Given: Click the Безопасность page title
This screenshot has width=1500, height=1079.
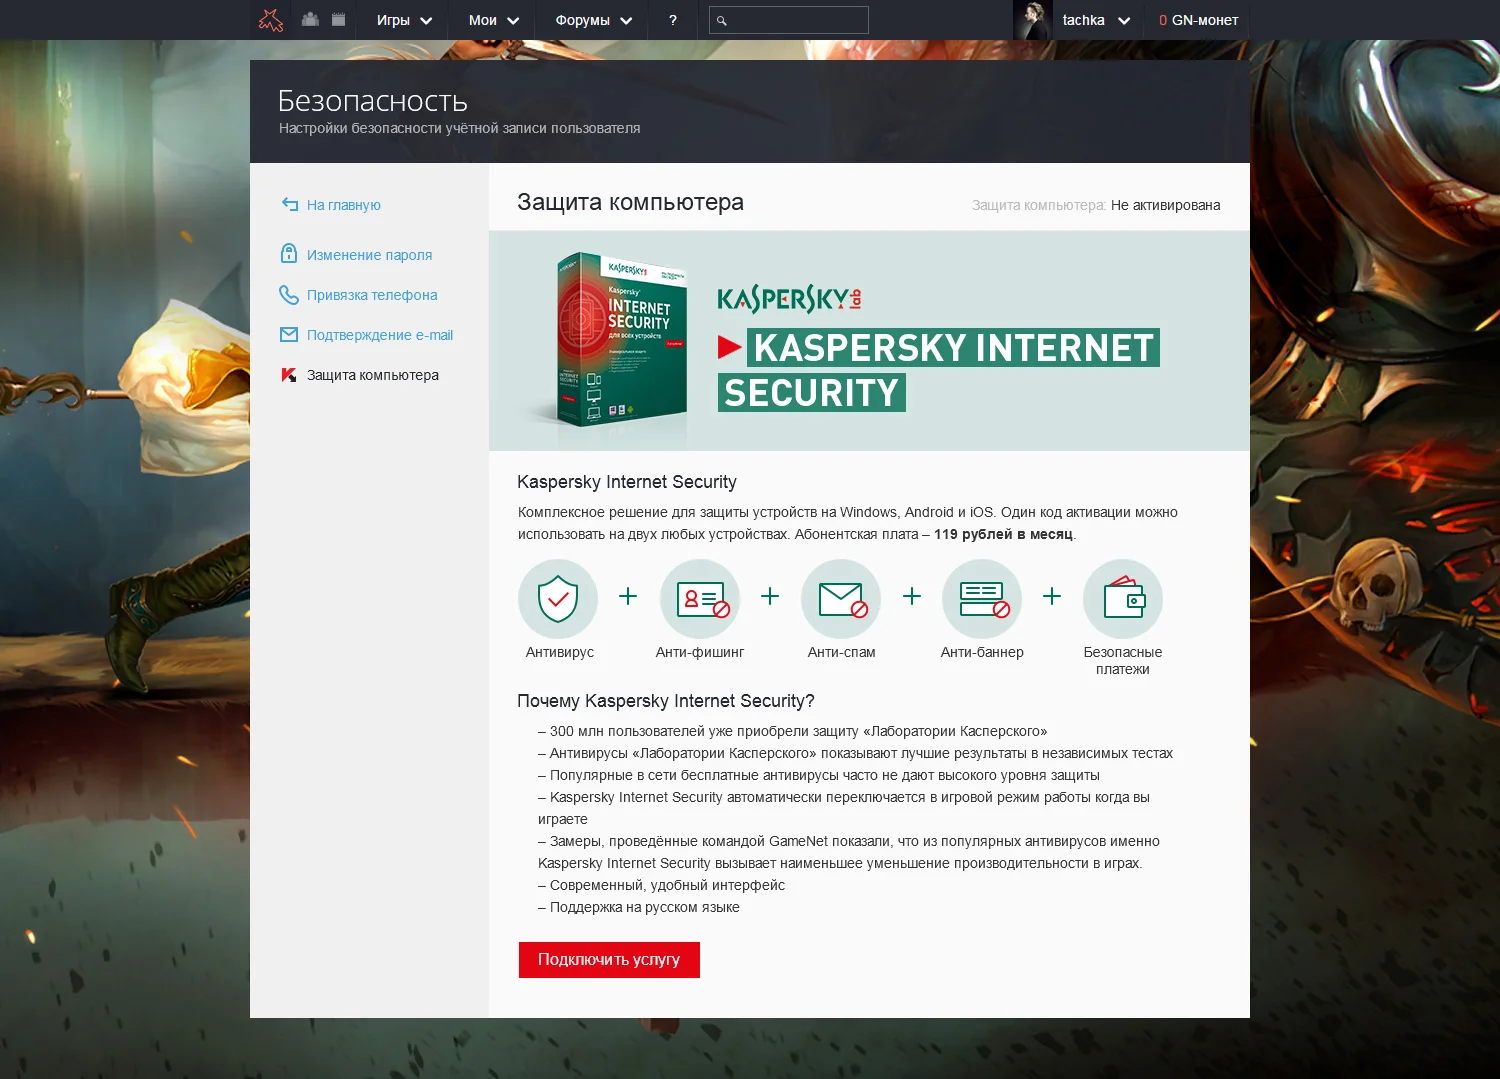Looking at the screenshot, I should click(373, 101).
